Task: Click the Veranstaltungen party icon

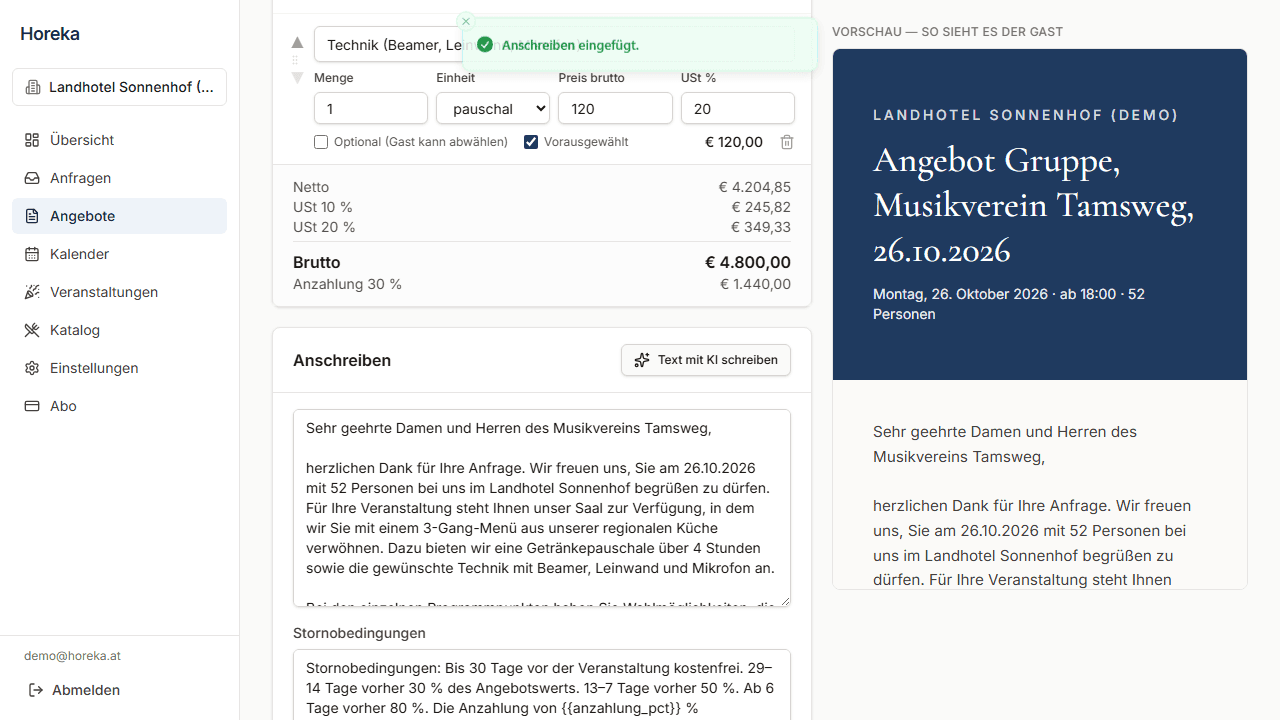Action: [32, 292]
